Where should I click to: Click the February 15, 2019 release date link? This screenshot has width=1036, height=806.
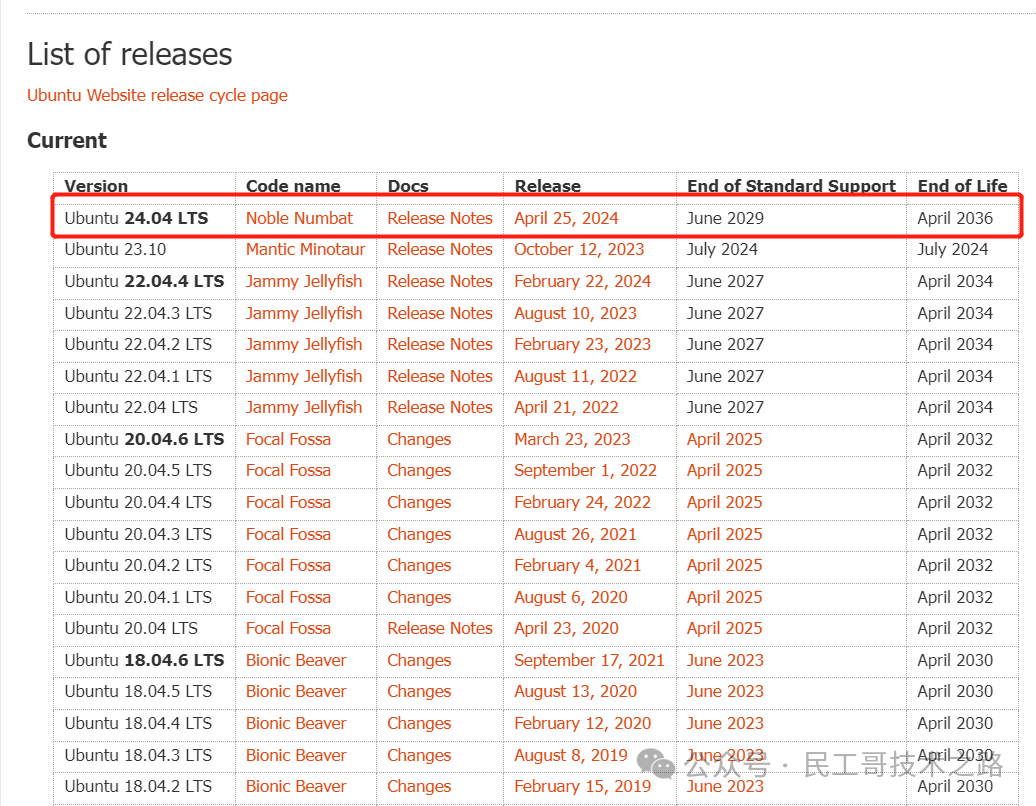(582, 786)
